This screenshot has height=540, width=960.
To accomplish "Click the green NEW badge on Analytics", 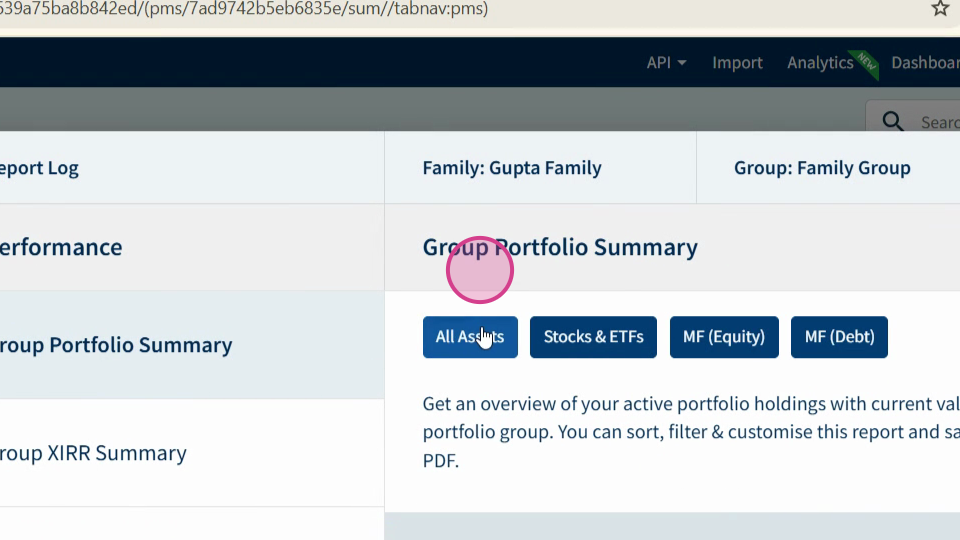I will coord(866,62).
